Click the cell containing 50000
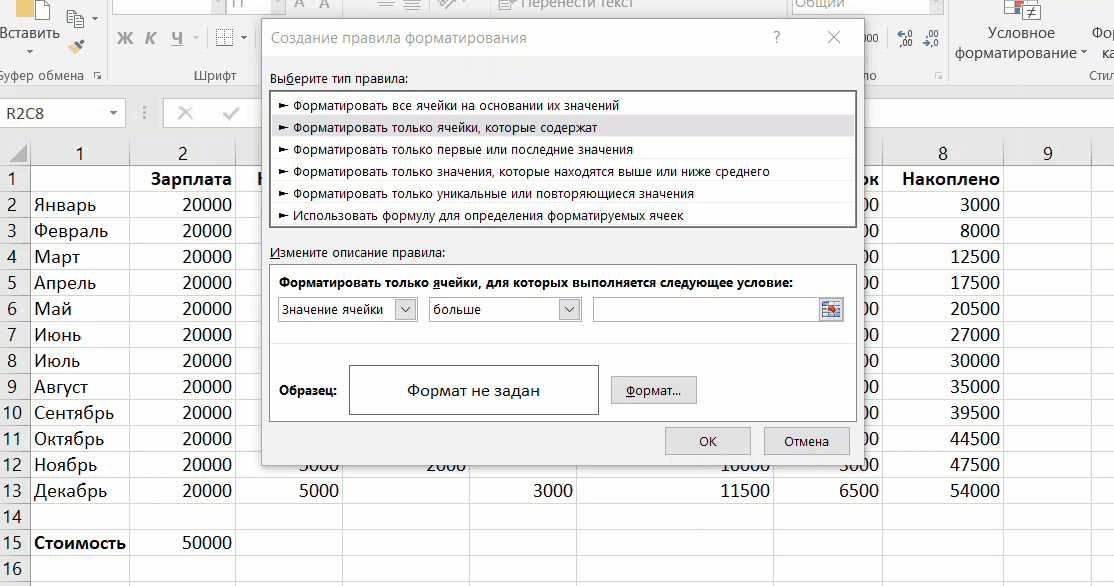 pyautogui.click(x=183, y=543)
